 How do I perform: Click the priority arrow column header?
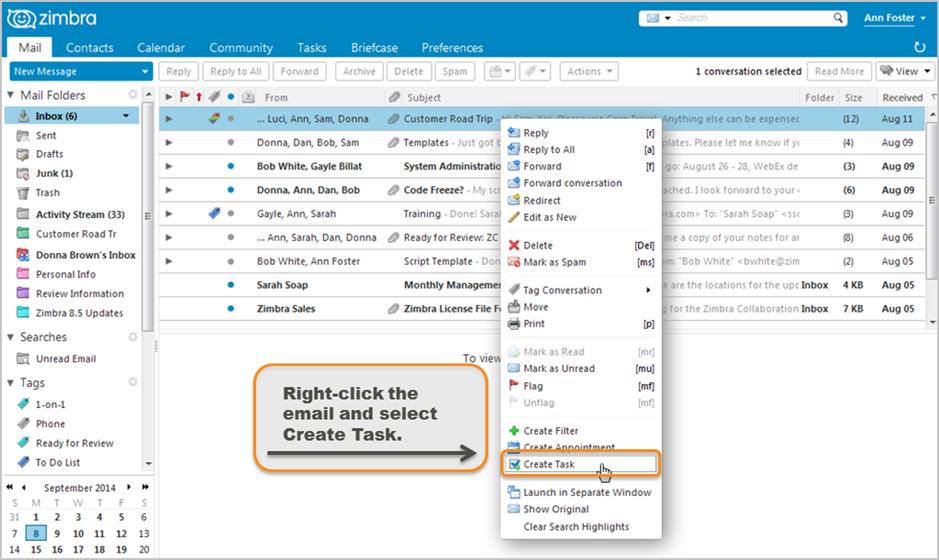pyautogui.click(x=199, y=96)
